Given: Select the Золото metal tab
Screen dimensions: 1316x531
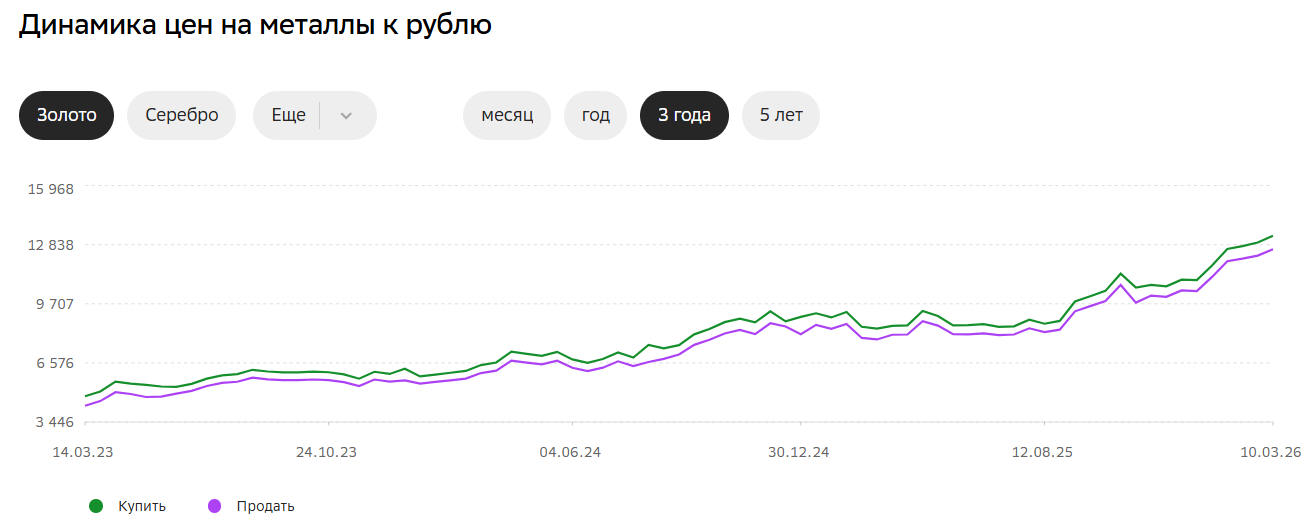Looking at the screenshot, I should [x=67, y=115].
